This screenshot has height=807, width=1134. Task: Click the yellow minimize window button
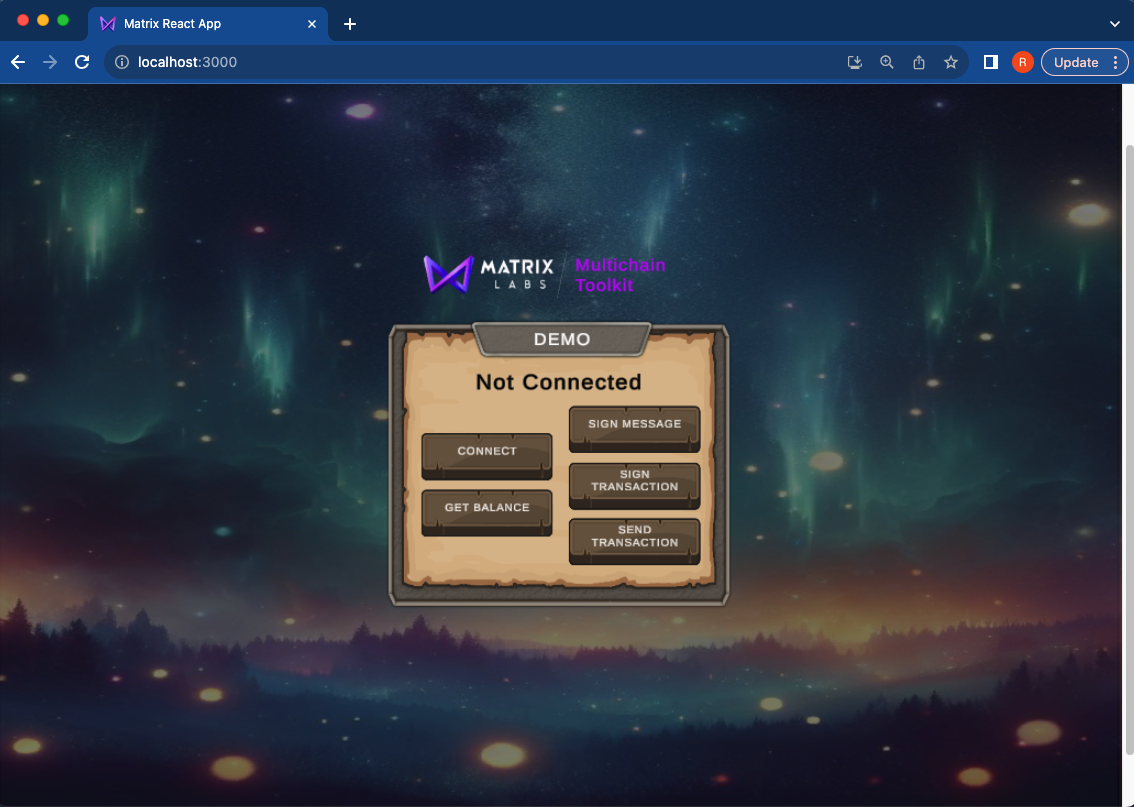point(43,20)
